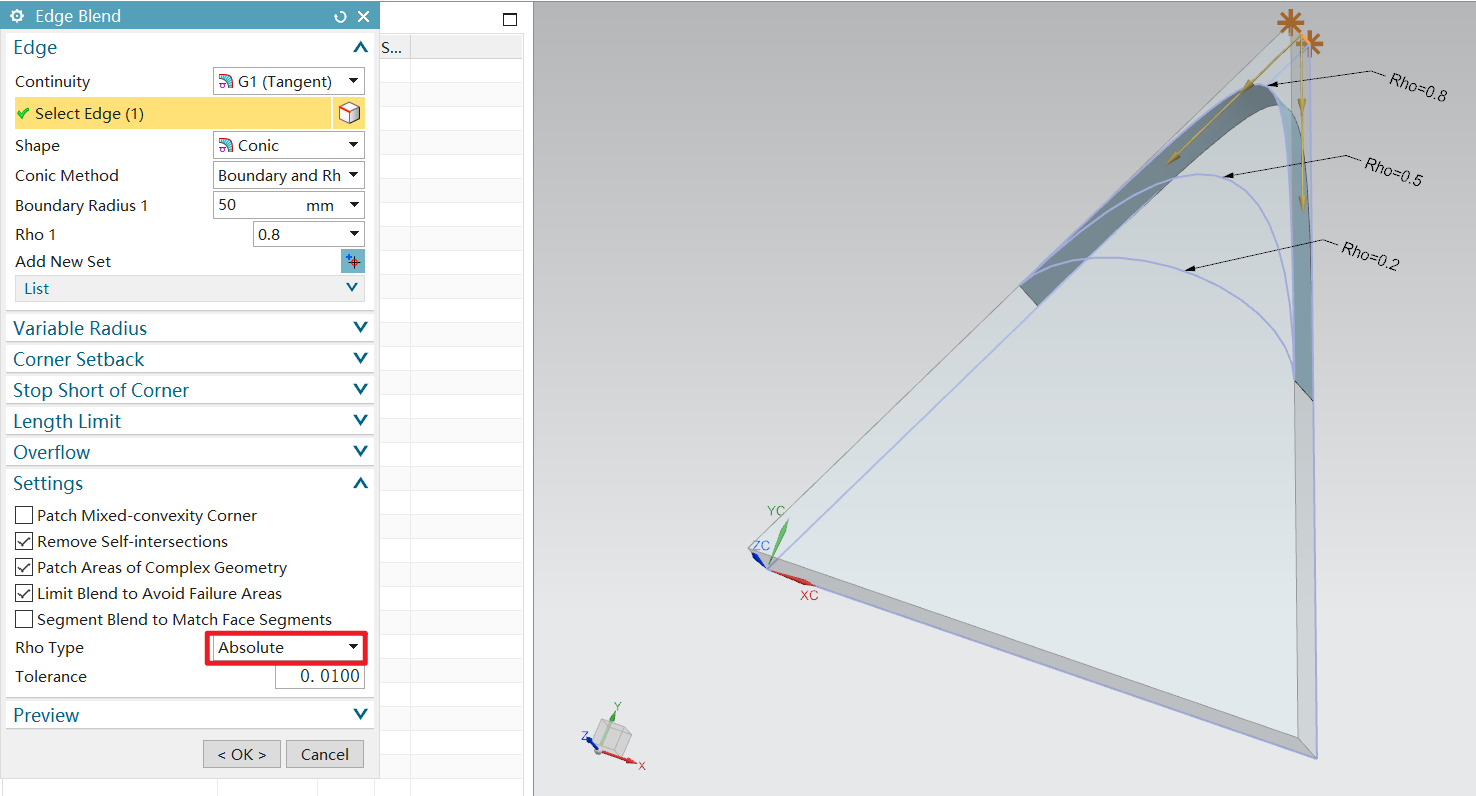The image size is (1476, 796).
Task: Click the Add New Set icon
Action: pos(353,262)
